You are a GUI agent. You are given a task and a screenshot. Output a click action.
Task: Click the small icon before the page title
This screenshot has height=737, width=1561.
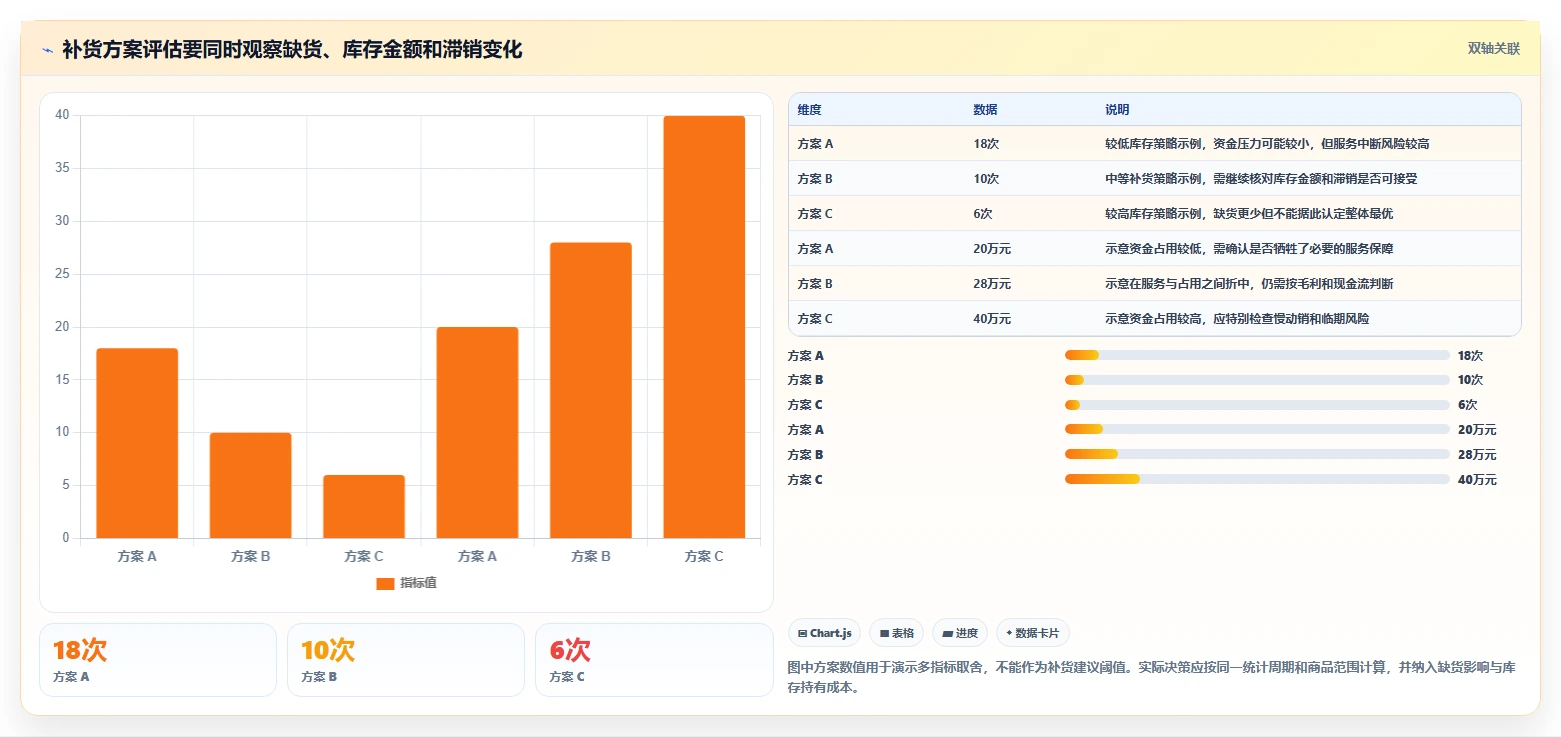coord(47,50)
